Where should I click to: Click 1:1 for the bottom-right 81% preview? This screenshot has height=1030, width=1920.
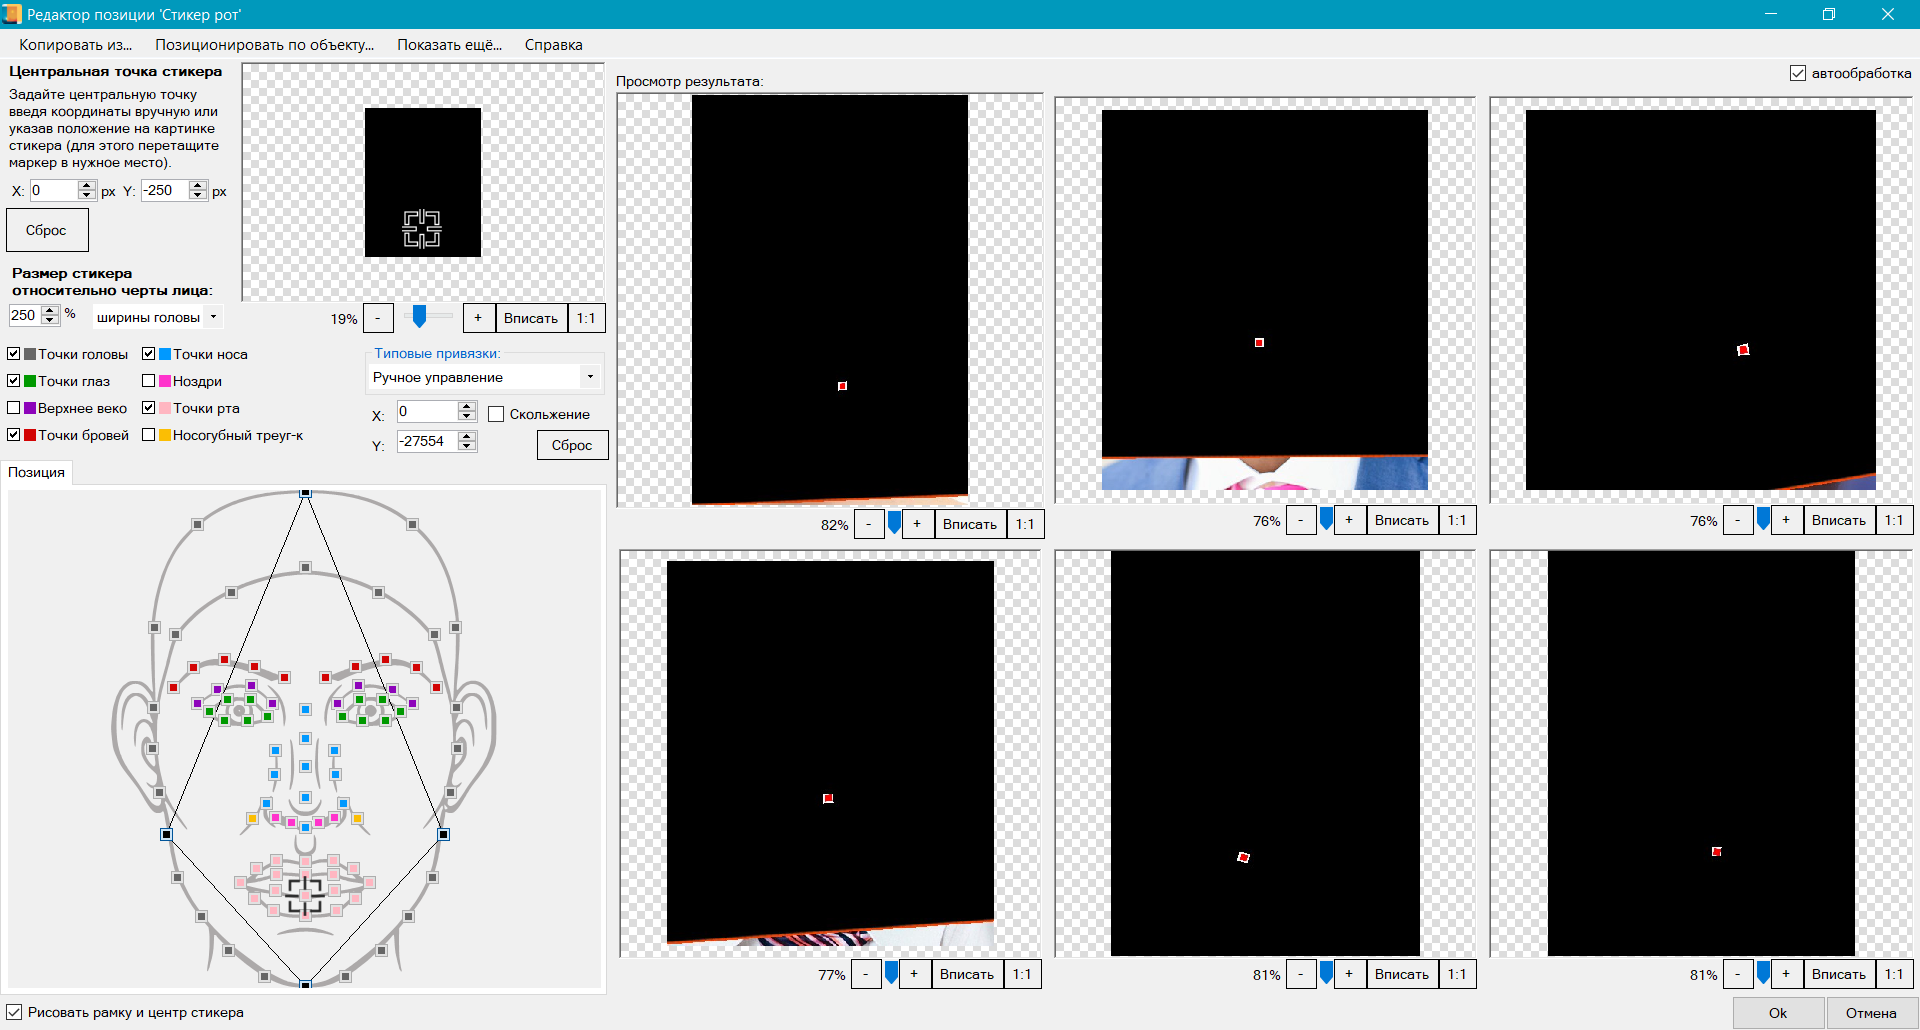(1894, 974)
